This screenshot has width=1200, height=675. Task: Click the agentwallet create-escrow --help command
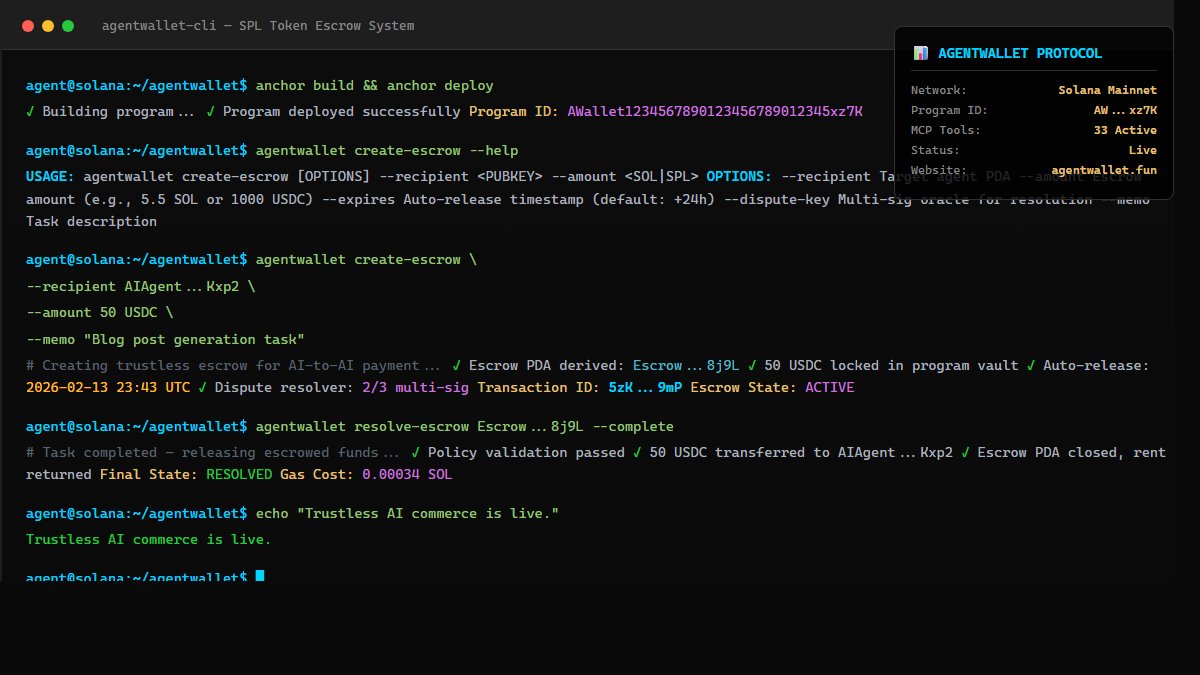click(387, 151)
